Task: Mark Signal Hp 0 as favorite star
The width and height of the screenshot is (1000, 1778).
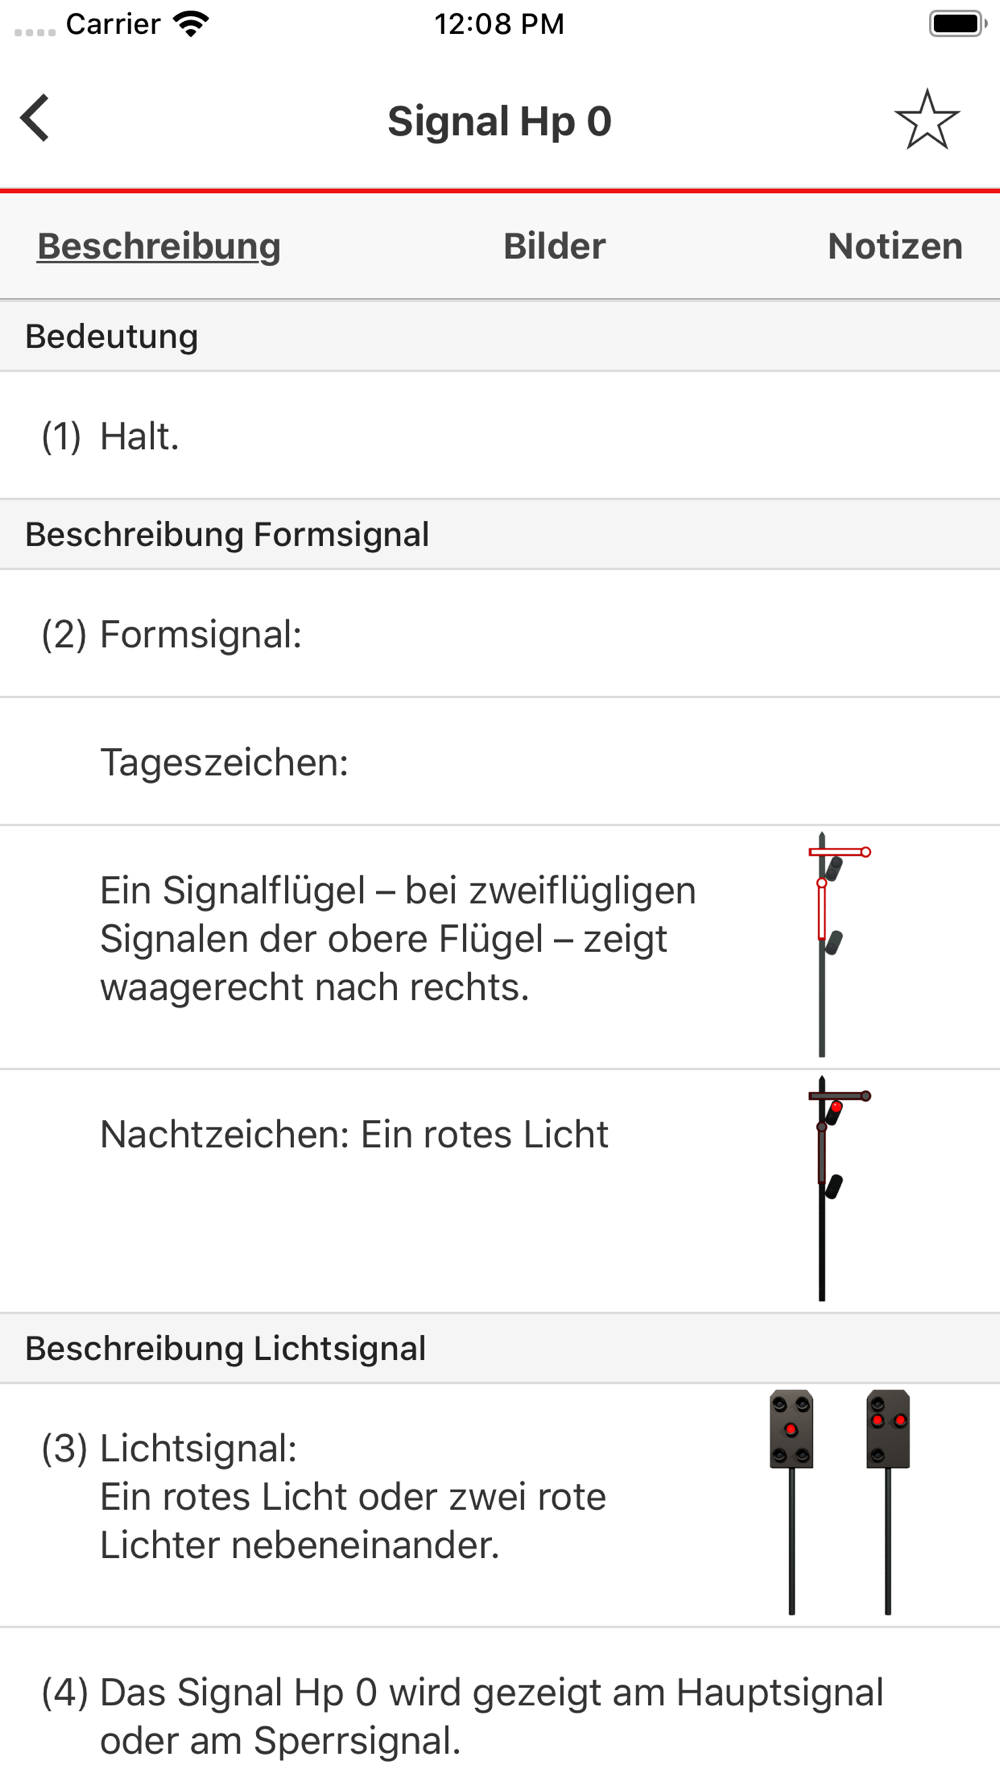Action: coord(927,120)
